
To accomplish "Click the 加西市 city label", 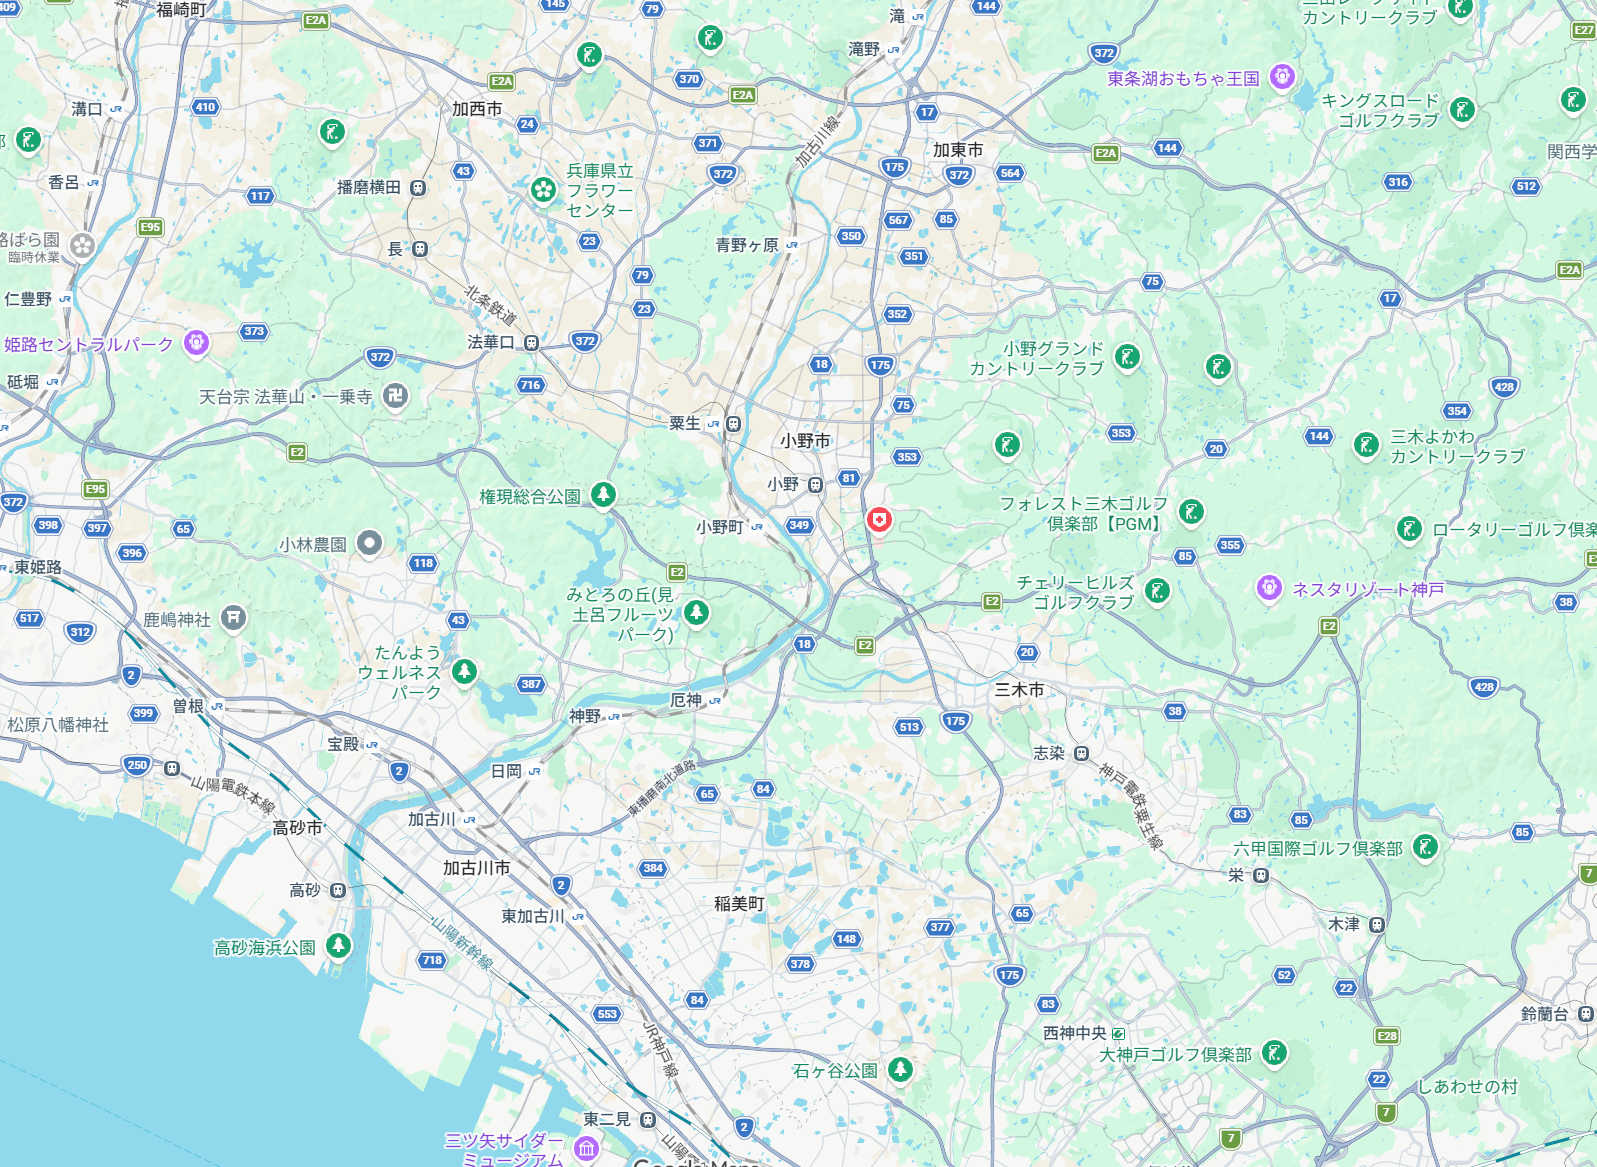I will (x=477, y=109).
